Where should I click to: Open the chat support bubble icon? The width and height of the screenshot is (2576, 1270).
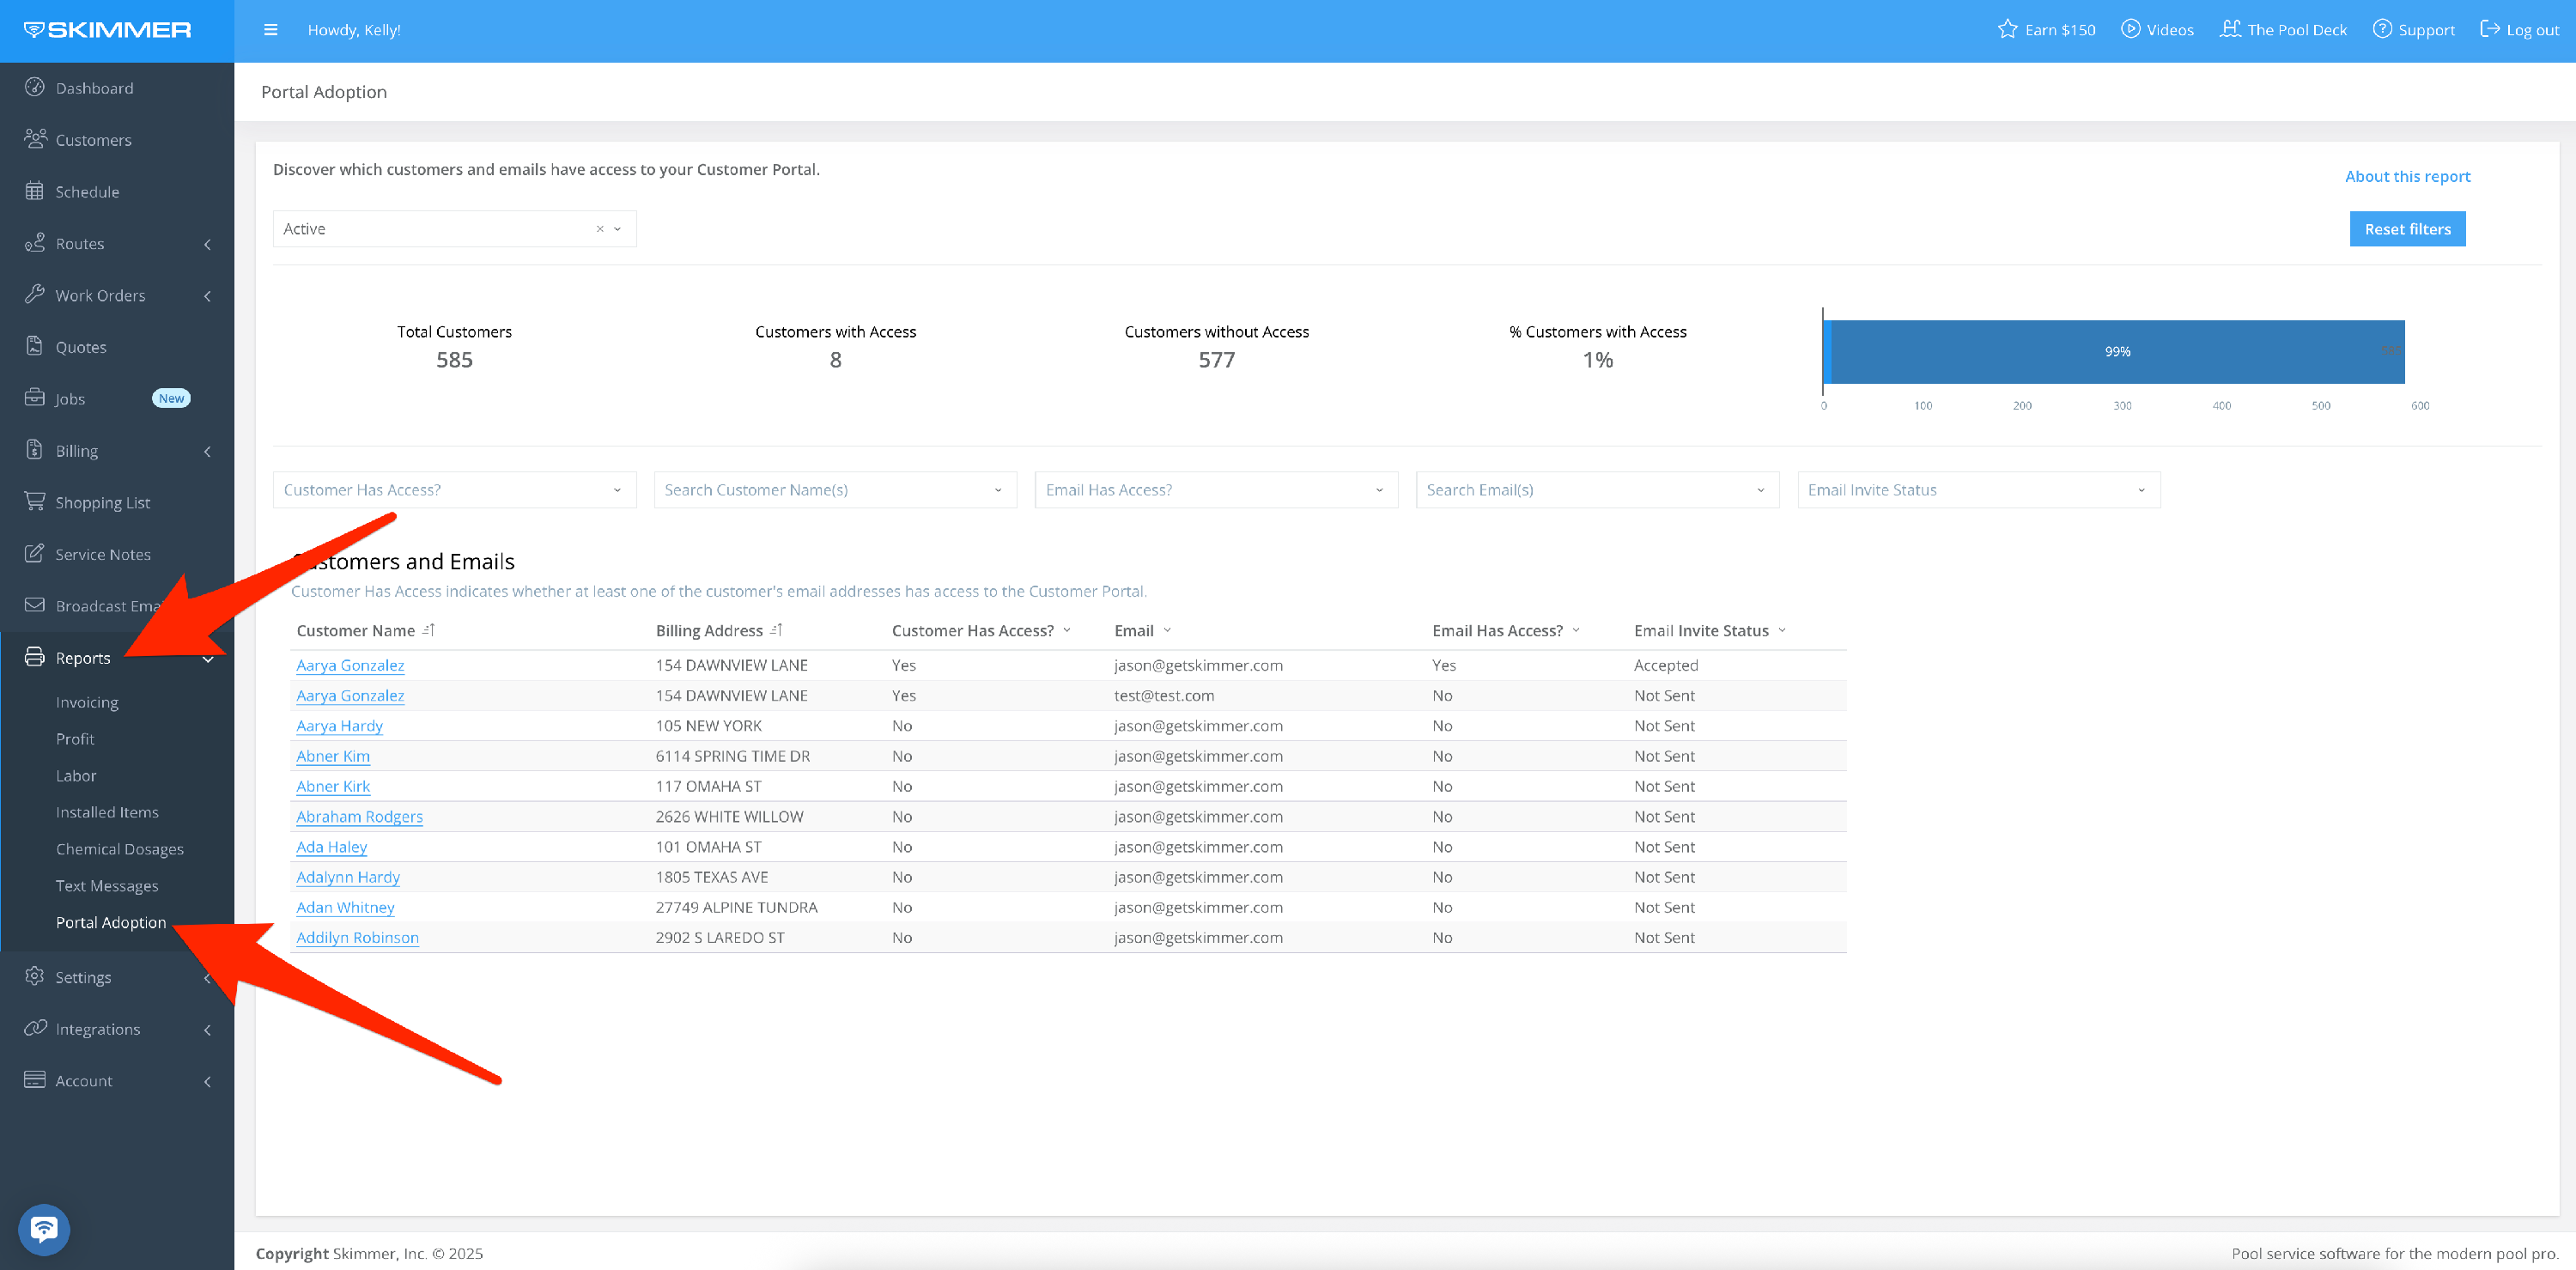point(44,1228)
